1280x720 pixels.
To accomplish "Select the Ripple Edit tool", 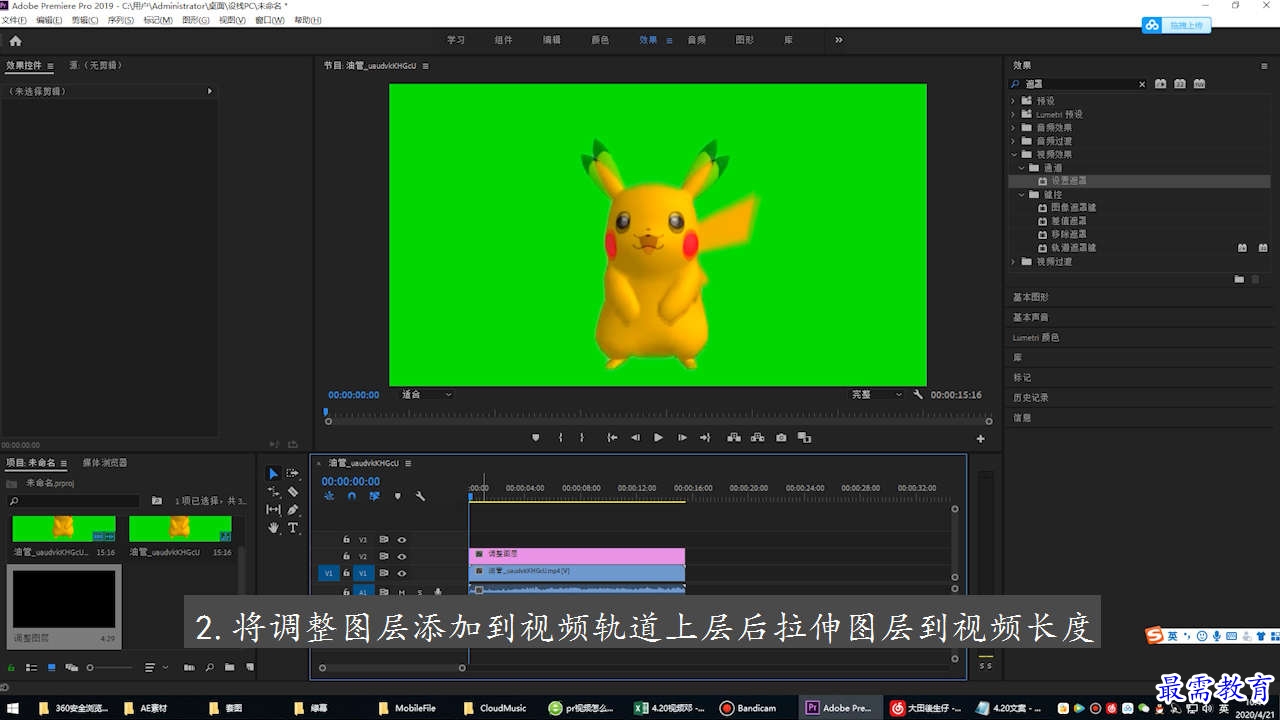I will point(273,491).
